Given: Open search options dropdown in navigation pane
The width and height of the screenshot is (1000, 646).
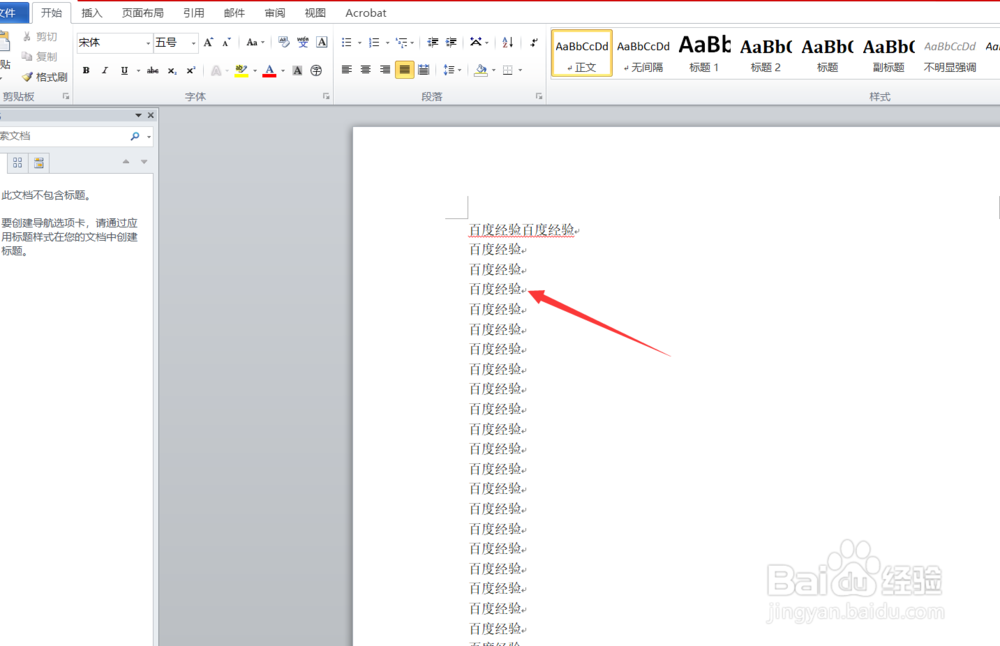Looking at the screenshot, I should pos(149,136).
